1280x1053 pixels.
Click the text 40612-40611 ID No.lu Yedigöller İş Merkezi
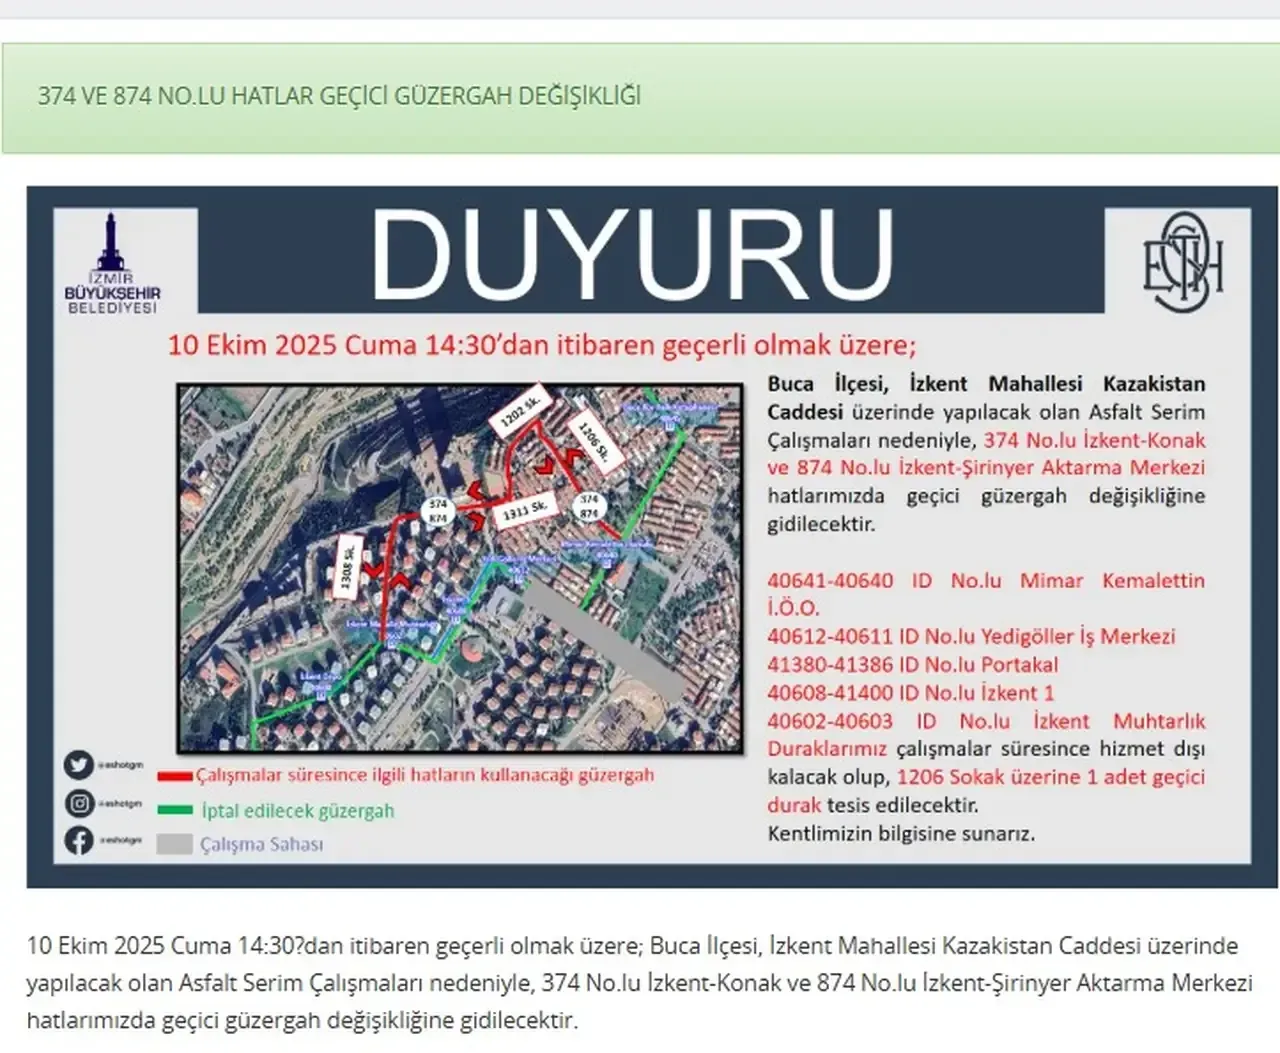point(971,637)
